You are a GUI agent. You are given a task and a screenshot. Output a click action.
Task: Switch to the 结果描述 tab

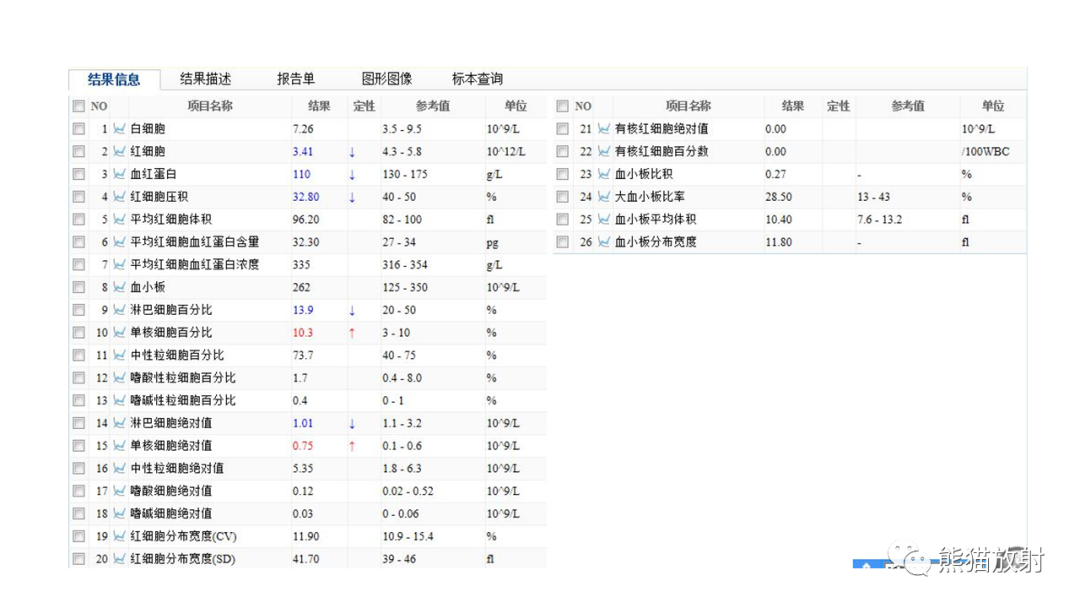(x=205, y=78)
